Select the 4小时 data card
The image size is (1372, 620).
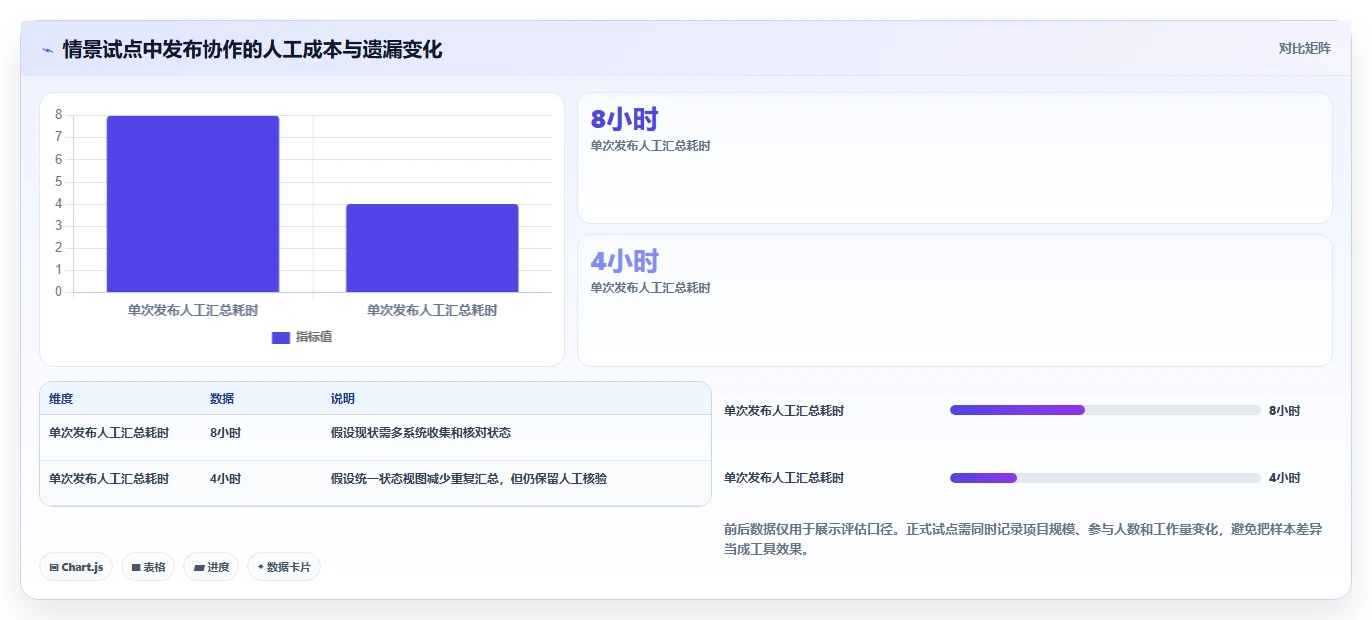[955, 300]
